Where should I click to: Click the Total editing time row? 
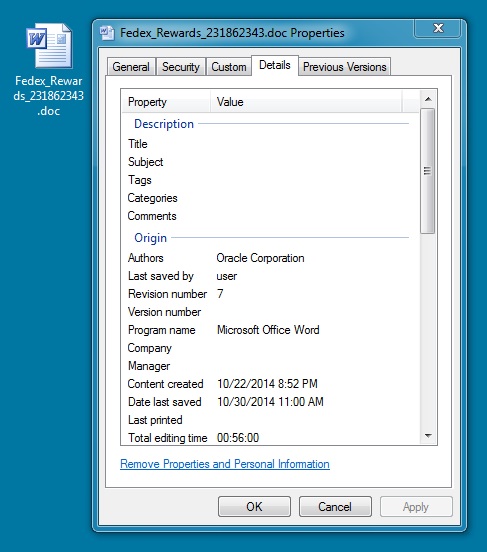(x=268, y=438)
